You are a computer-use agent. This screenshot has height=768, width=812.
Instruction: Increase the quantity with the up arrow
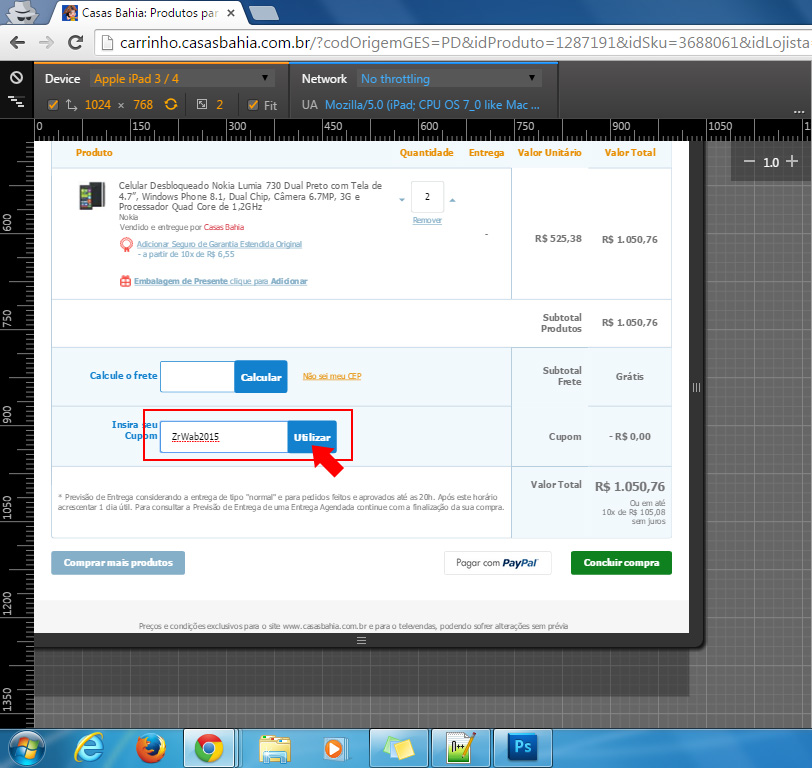pyautogui.click(x=452, y=198)
